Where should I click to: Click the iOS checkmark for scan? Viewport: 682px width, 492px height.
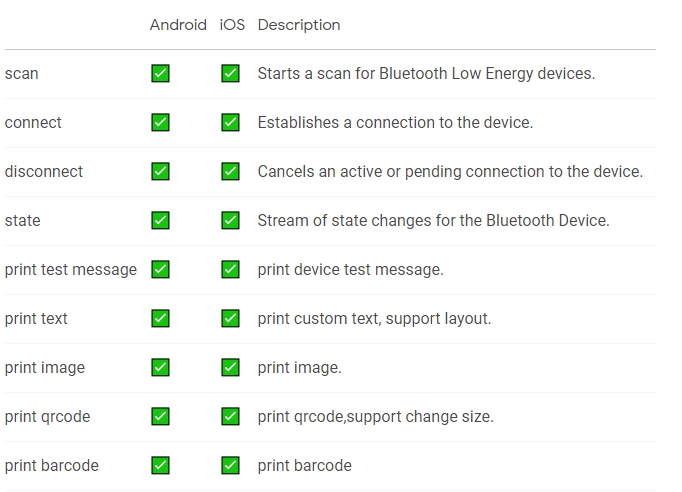pos(230,73)
